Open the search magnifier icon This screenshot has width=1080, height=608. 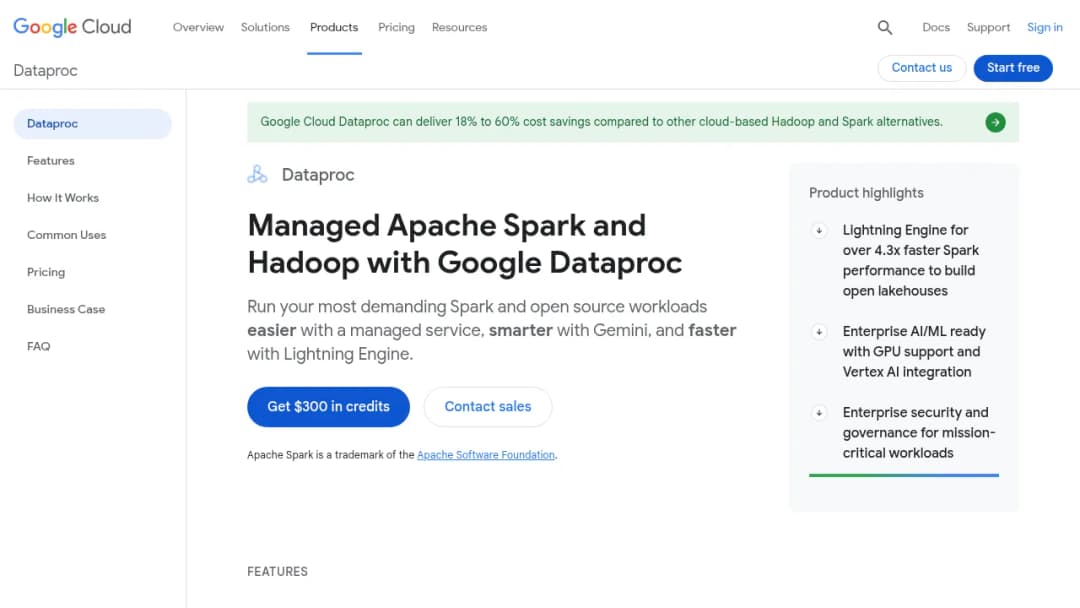click(x=884, y=28)
